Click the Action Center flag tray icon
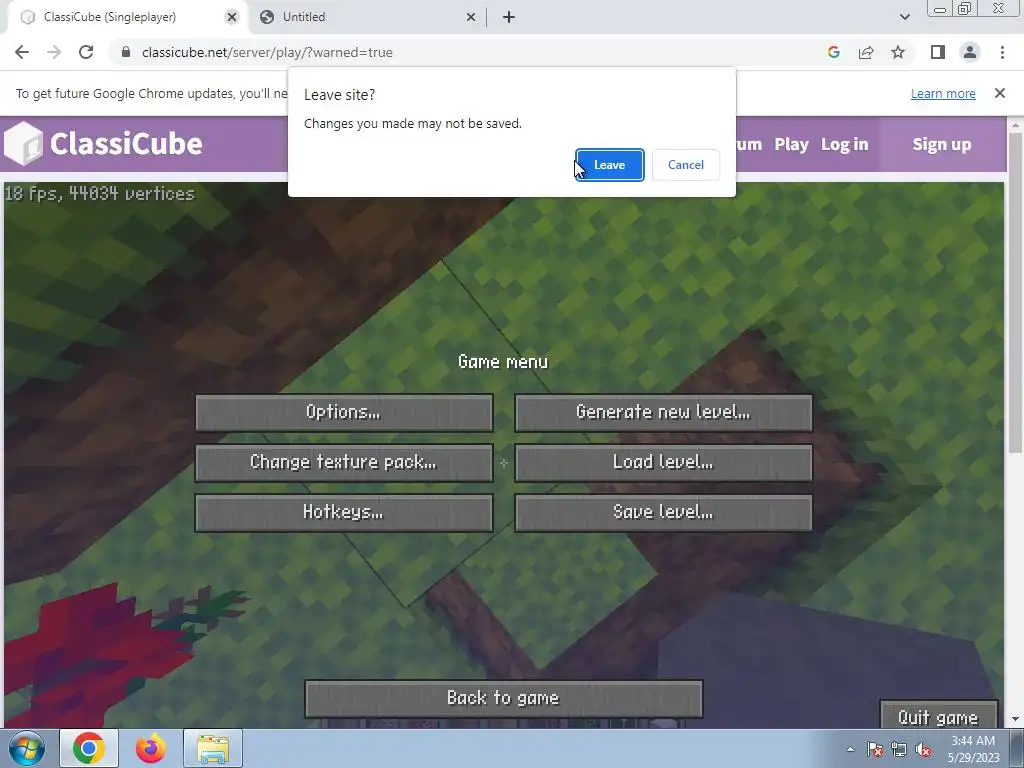The image size is (1024, 768). pos(875,749)
